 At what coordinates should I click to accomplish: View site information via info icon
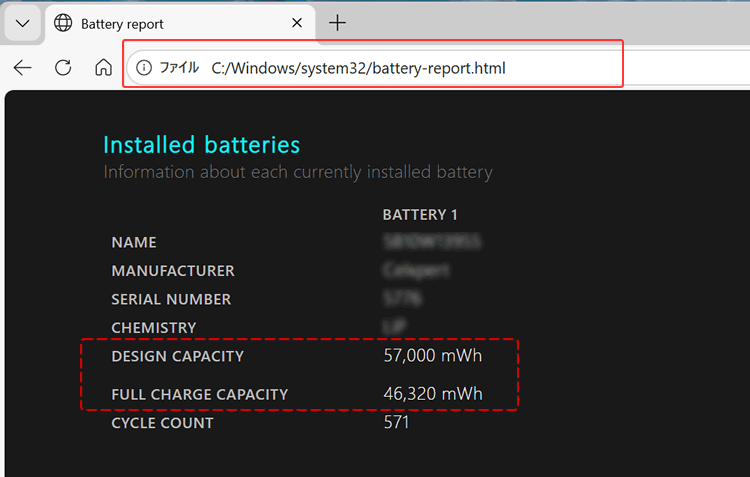click(144, 68)
